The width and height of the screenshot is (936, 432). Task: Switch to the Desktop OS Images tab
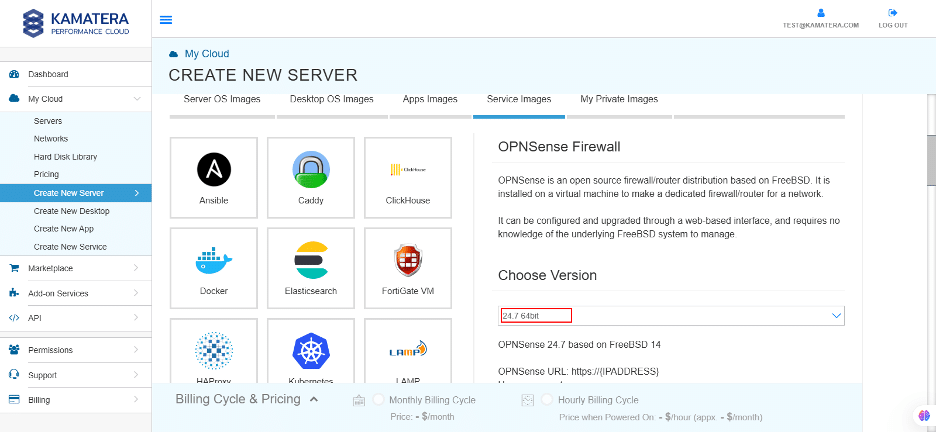pyautogui.click(x=332, y=100)
